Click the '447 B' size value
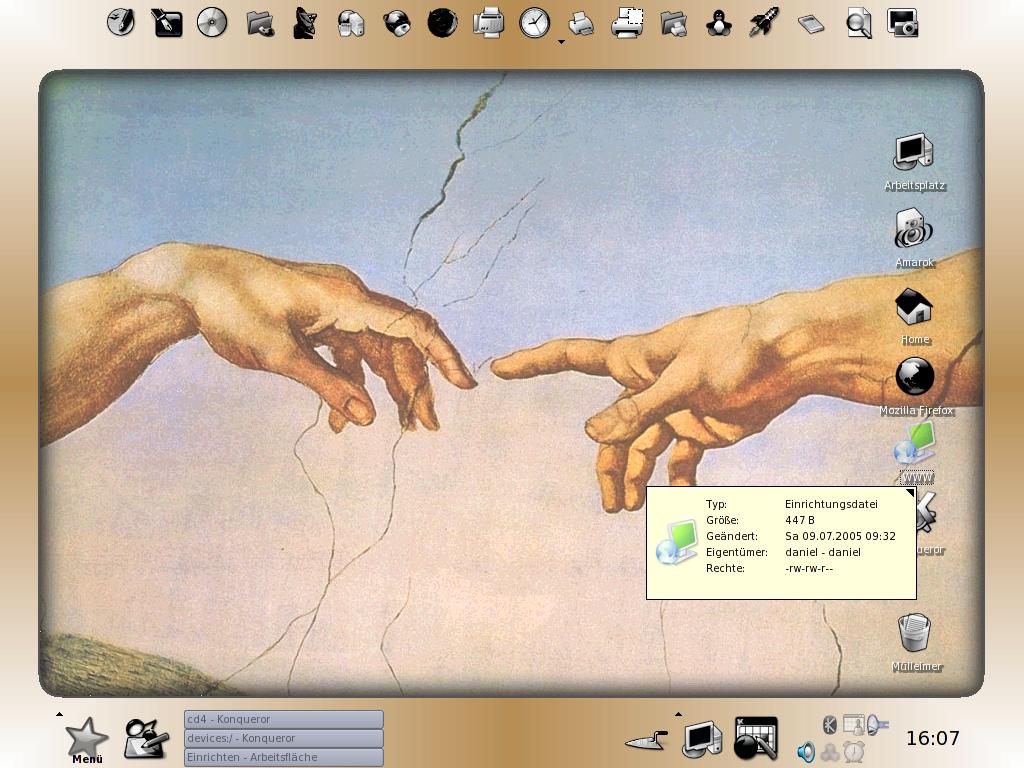 tap(799, 520)
